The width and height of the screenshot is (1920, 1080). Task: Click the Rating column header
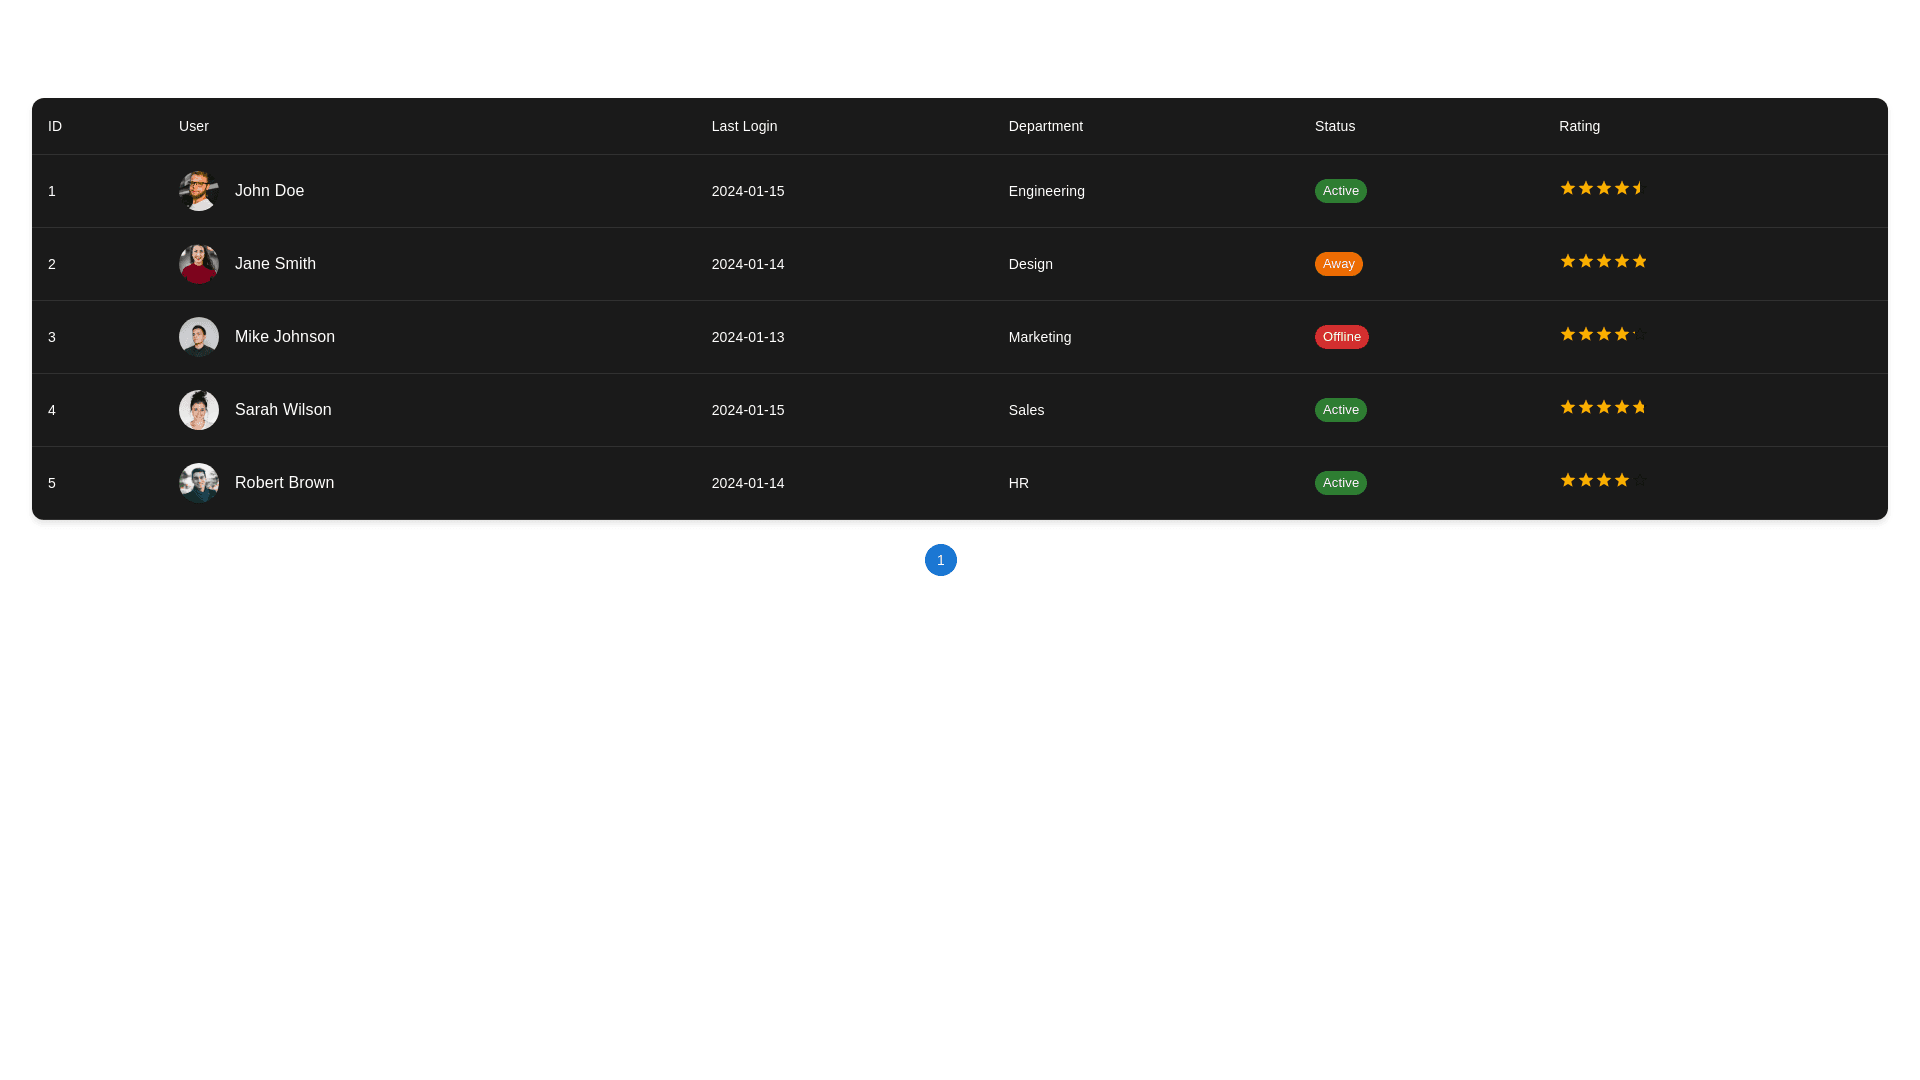coord(1579,126)
